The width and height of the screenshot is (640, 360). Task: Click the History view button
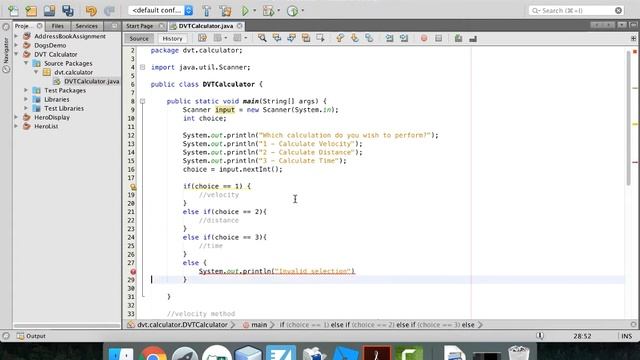[172, 38]
